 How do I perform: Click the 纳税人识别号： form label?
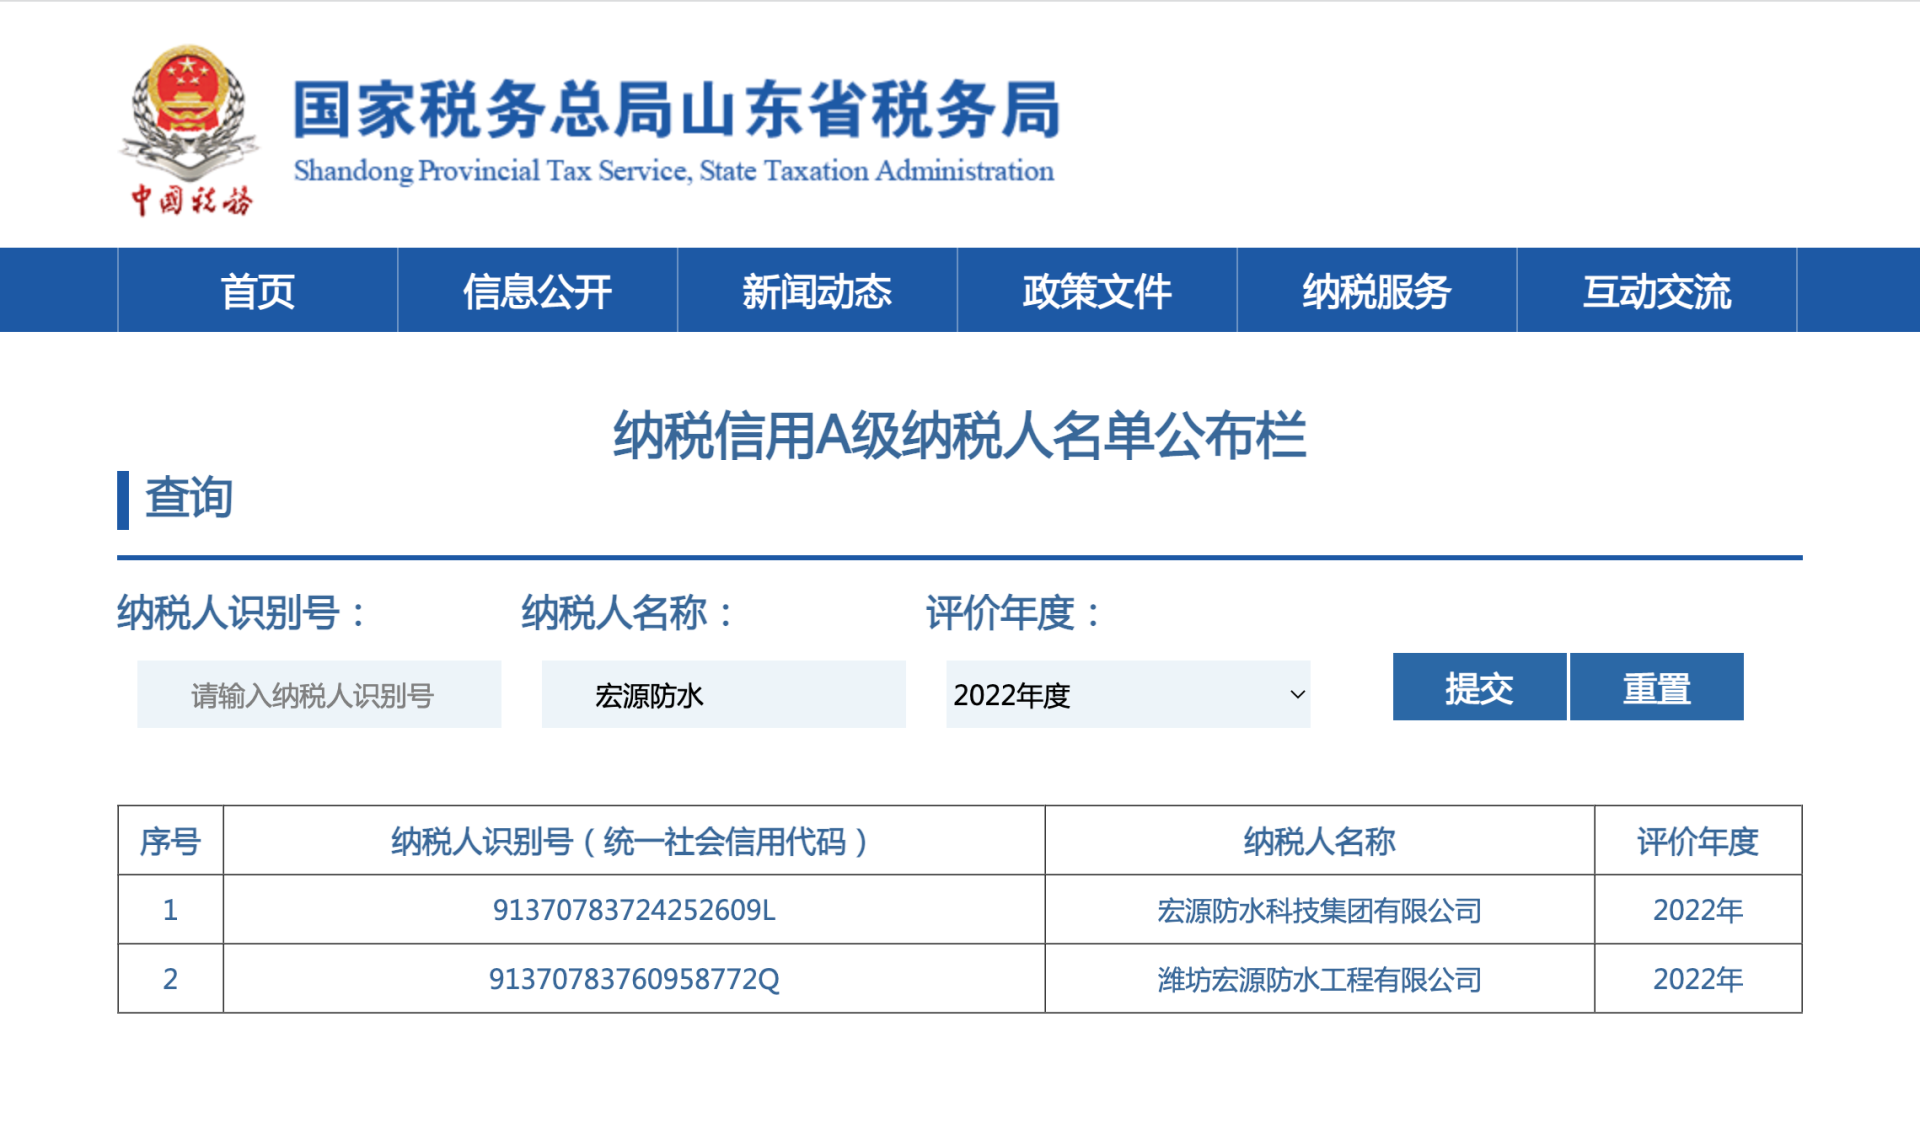click(x=243, y=613)
